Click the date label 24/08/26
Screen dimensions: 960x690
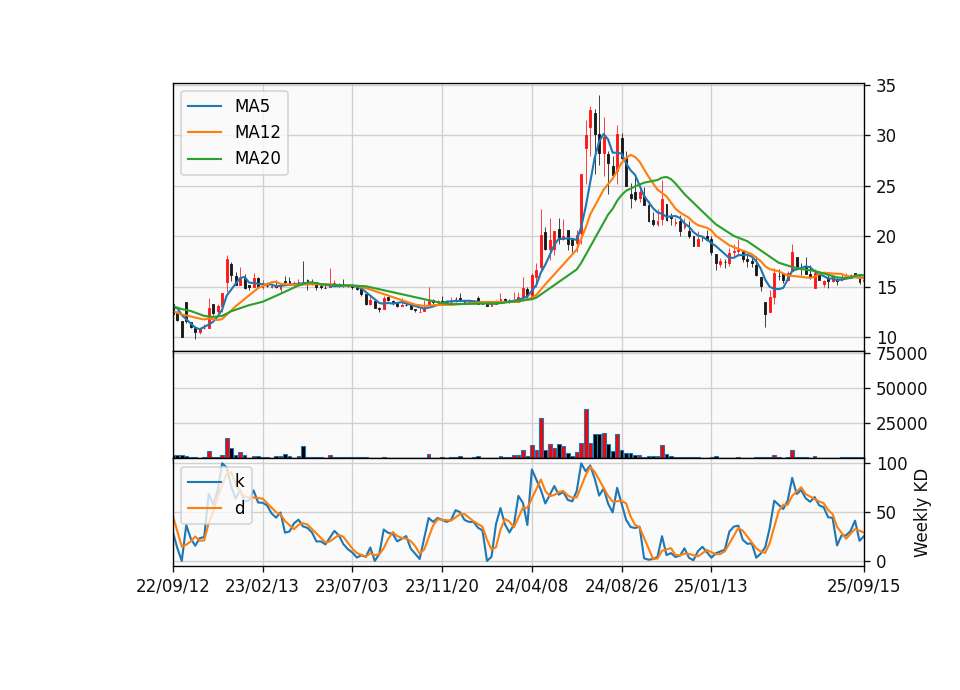[x=621, y=587]
